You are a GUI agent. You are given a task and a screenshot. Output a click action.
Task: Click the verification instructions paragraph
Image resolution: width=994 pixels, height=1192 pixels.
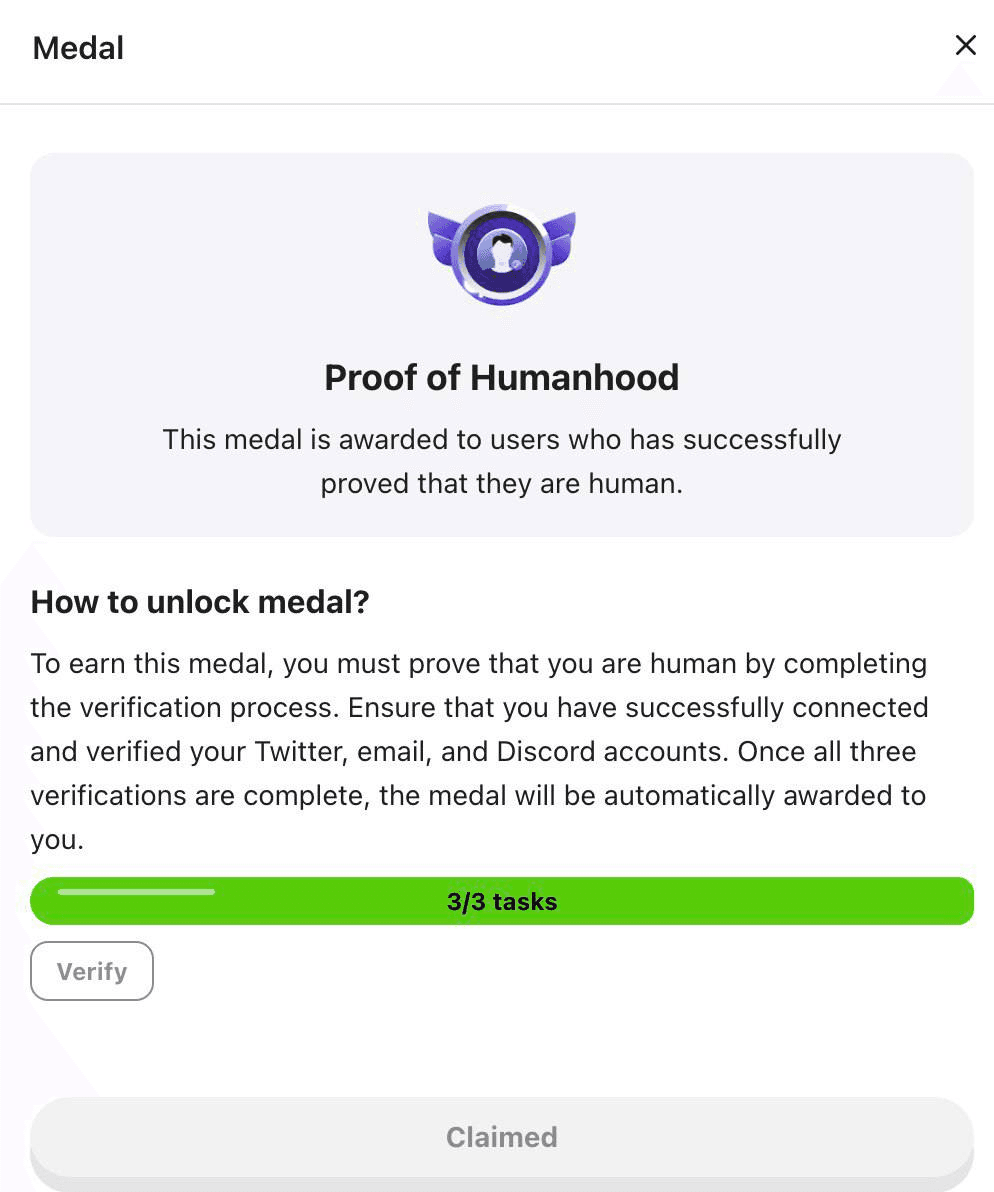[x=479, y=751]
